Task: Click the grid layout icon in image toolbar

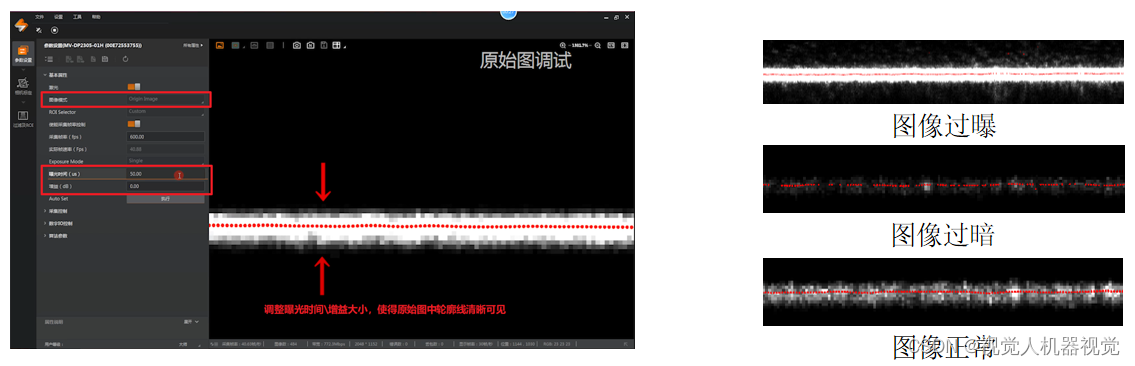Action: (x=336, y=45)
